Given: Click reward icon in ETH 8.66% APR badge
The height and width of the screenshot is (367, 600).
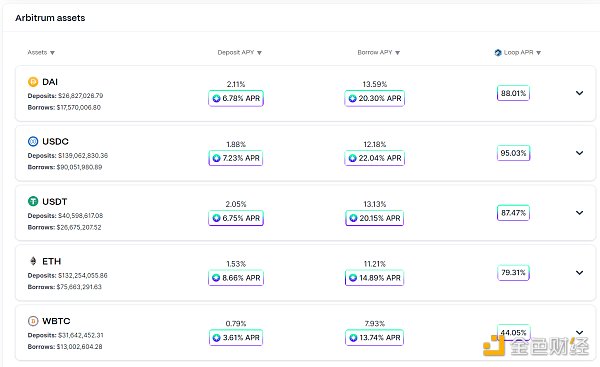Looking at the screenshot, I should 216,278.
